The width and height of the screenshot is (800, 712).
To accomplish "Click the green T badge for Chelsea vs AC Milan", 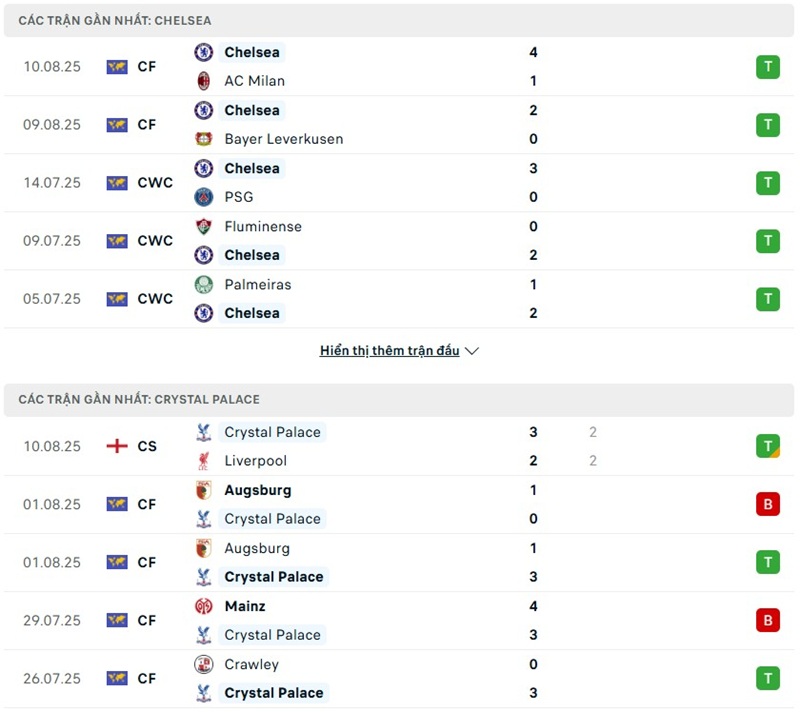I will (767, 67).
